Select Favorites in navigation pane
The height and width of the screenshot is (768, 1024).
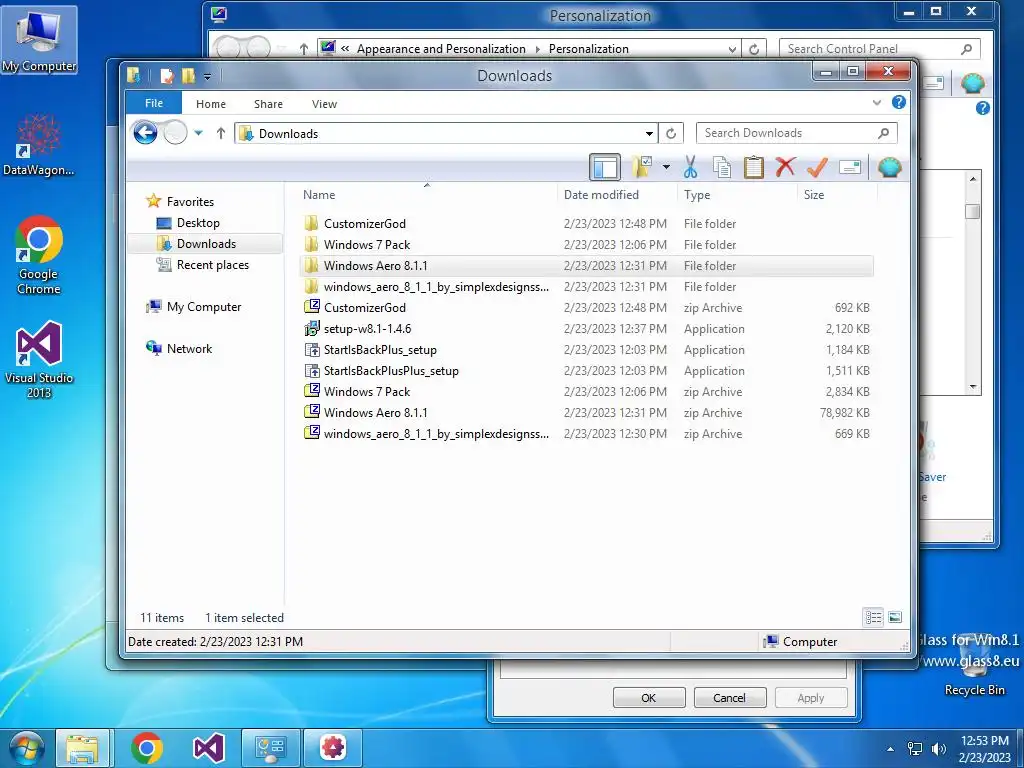pos(190,202)
